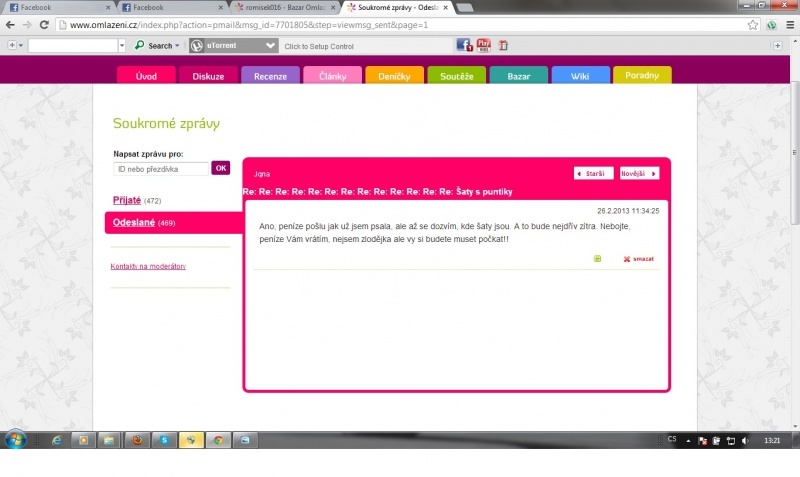Open Skype from the taskbar
The width and height of the screenshot is (800, 477).
click(162, 440)
